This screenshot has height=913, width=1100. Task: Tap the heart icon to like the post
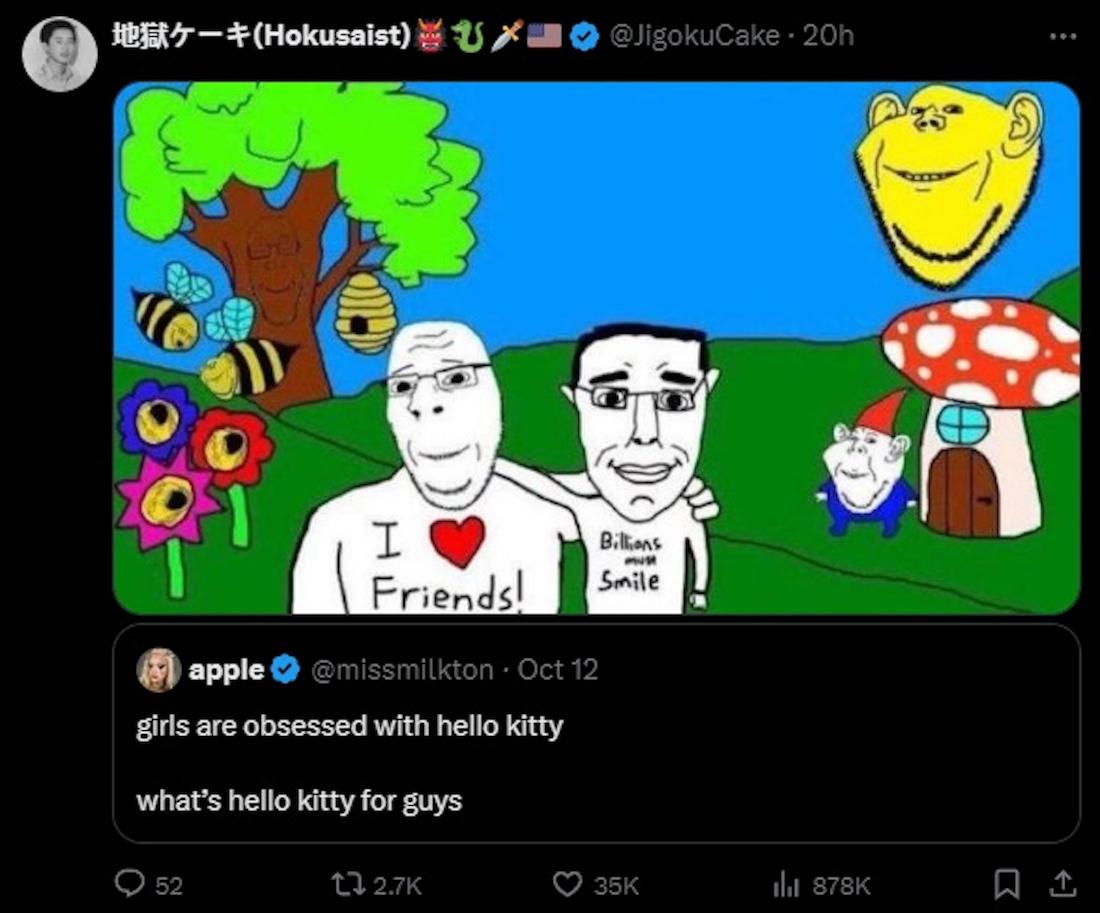point(566,884)
